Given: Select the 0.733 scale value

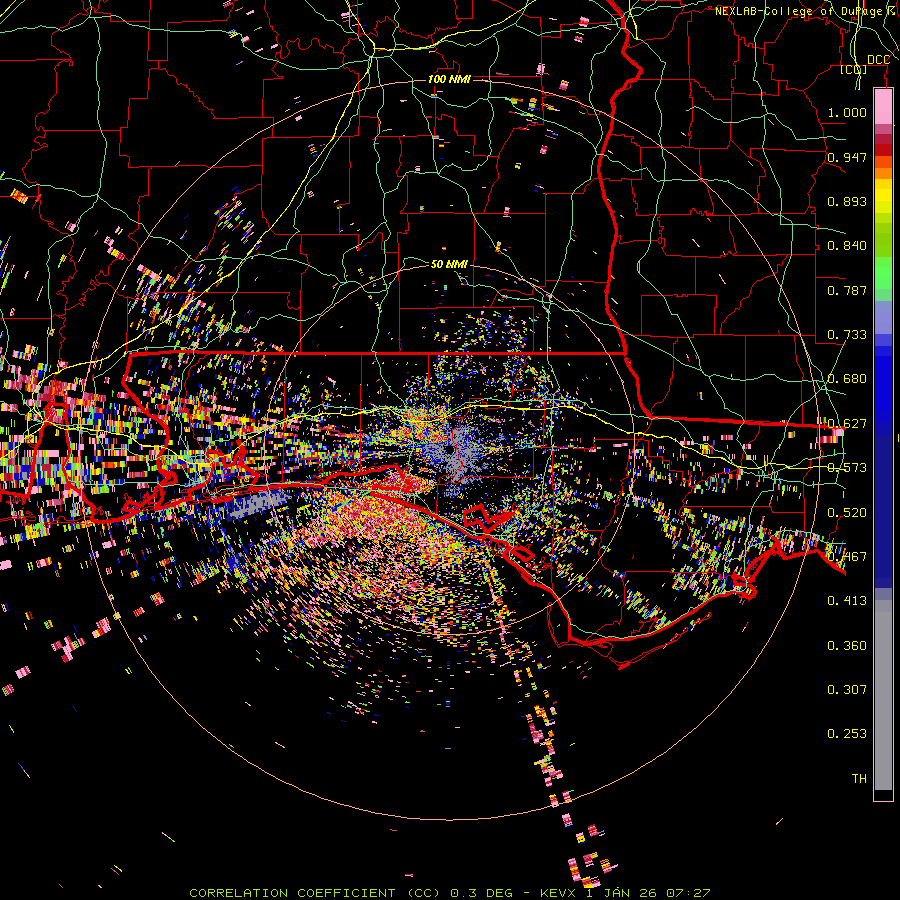Looking at the screenshot, I should pos(847,334).
